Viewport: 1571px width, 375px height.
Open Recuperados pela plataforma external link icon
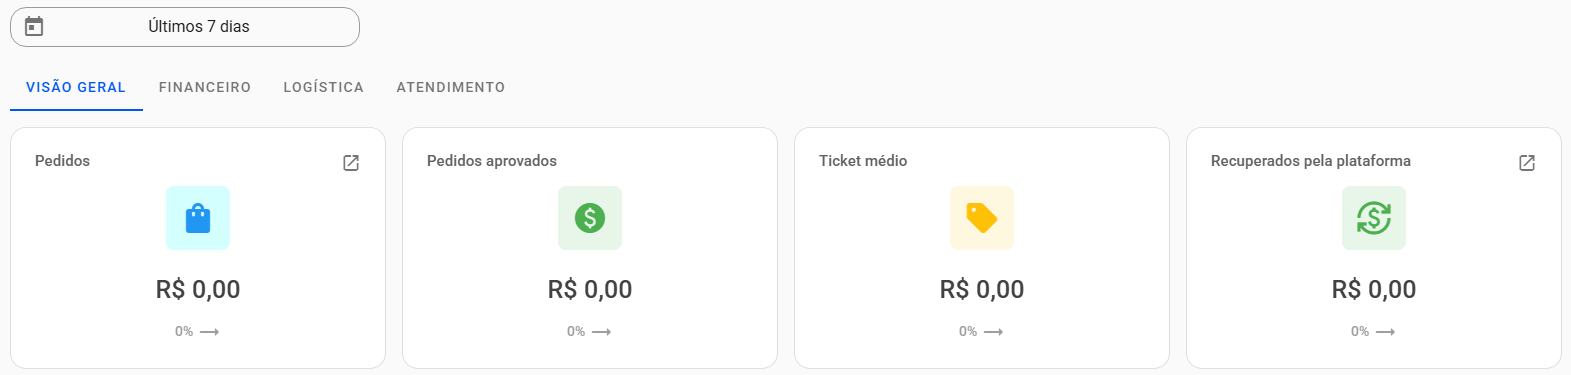click(1527, 163)
